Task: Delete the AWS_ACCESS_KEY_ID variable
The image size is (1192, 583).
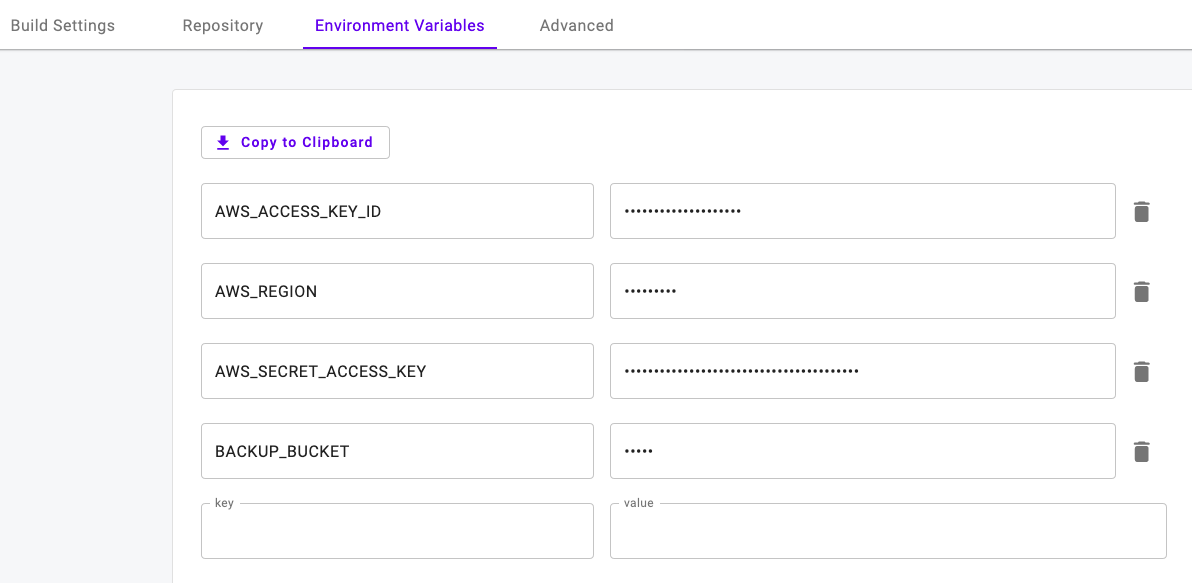Action: [x=1141, y=212]
